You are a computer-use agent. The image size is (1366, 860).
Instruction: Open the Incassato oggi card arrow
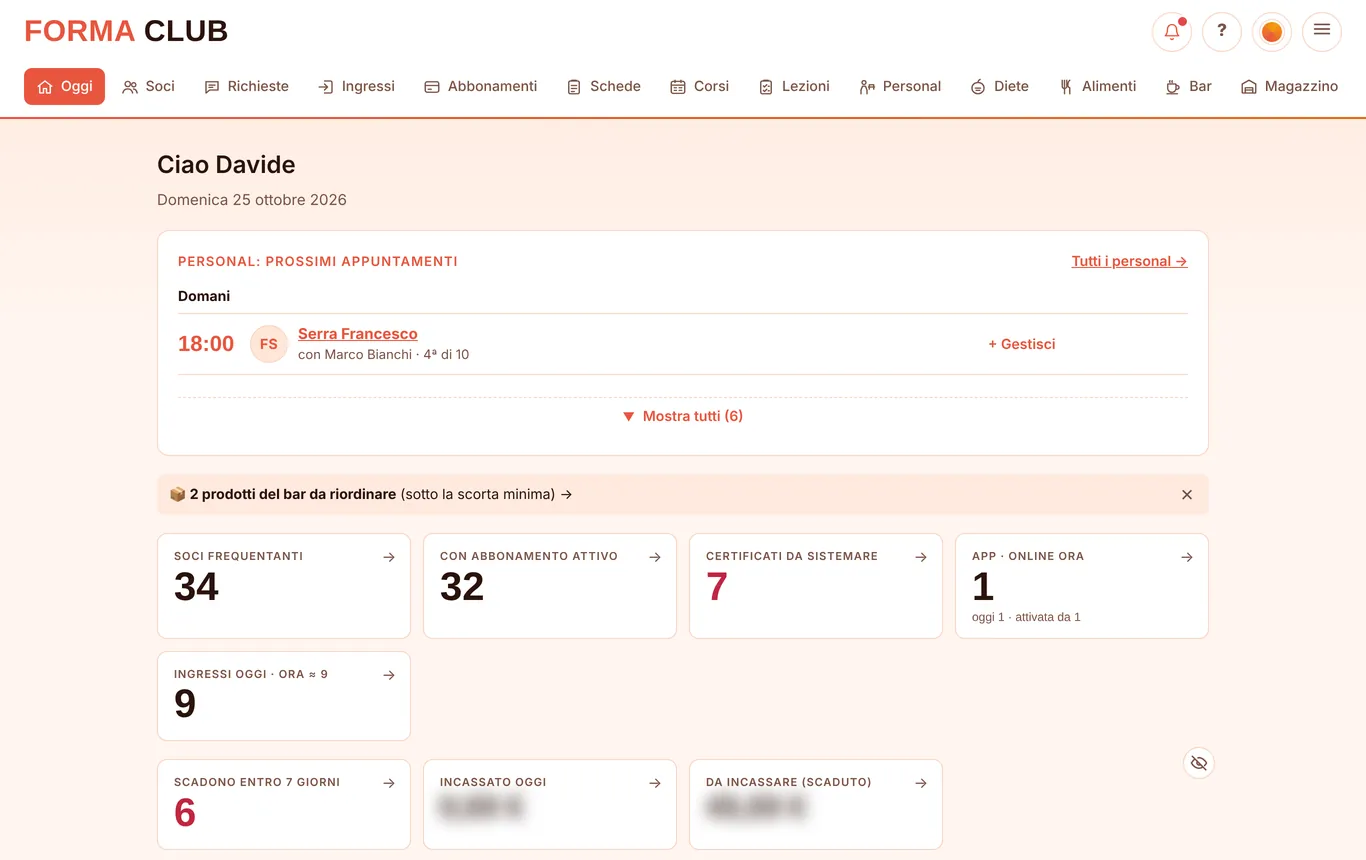coord(655,783)
